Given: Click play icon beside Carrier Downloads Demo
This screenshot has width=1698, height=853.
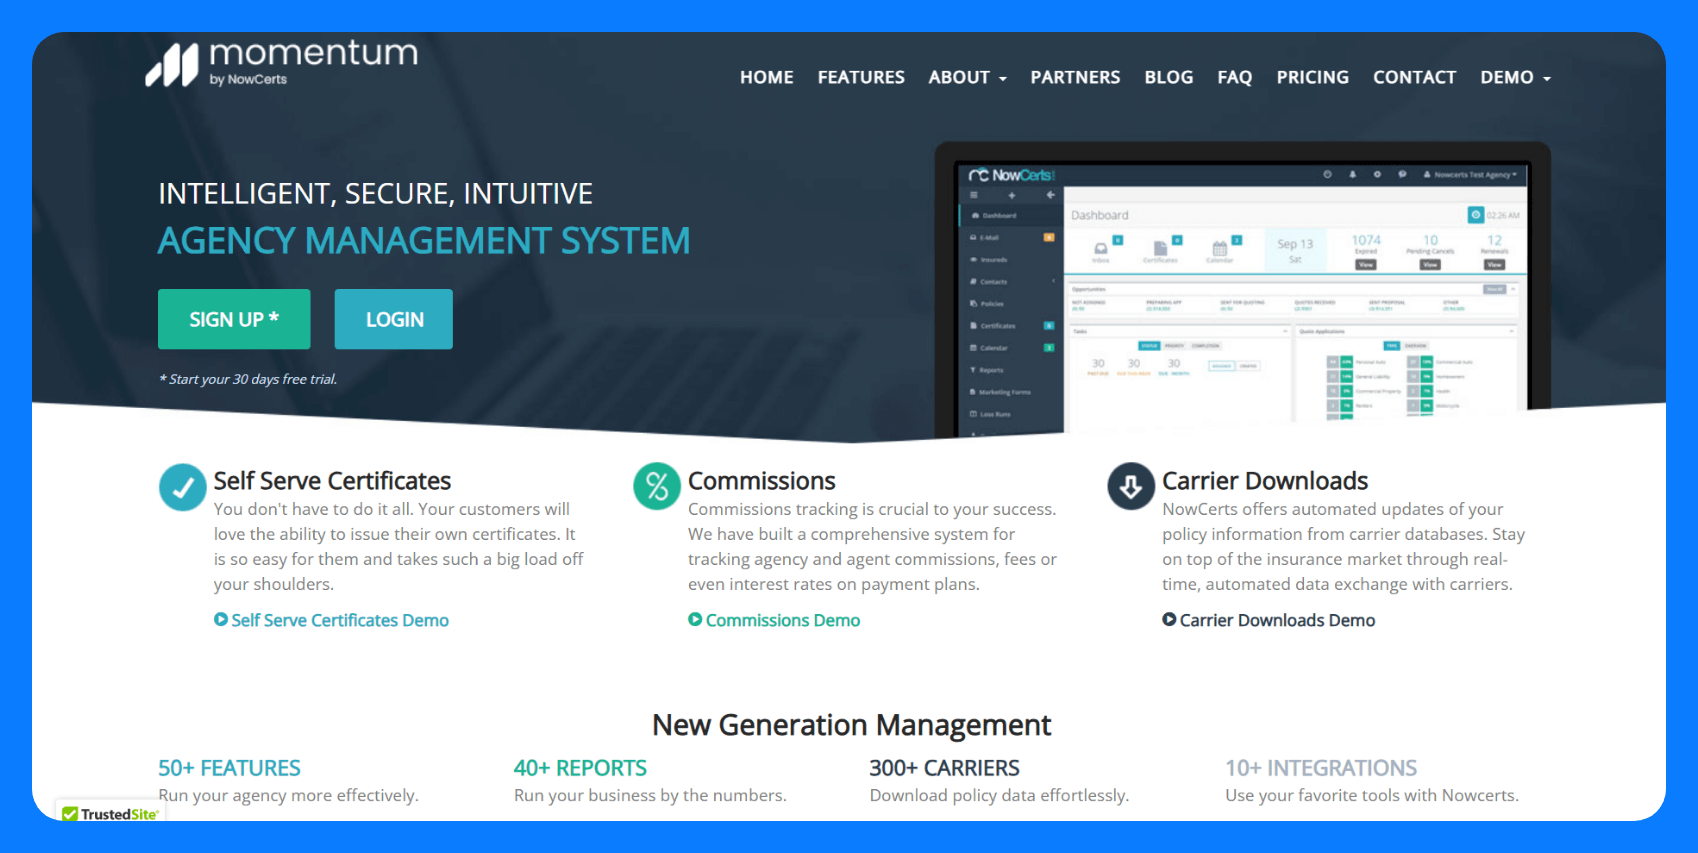Looking at the screenshot, I should 1169,620.
